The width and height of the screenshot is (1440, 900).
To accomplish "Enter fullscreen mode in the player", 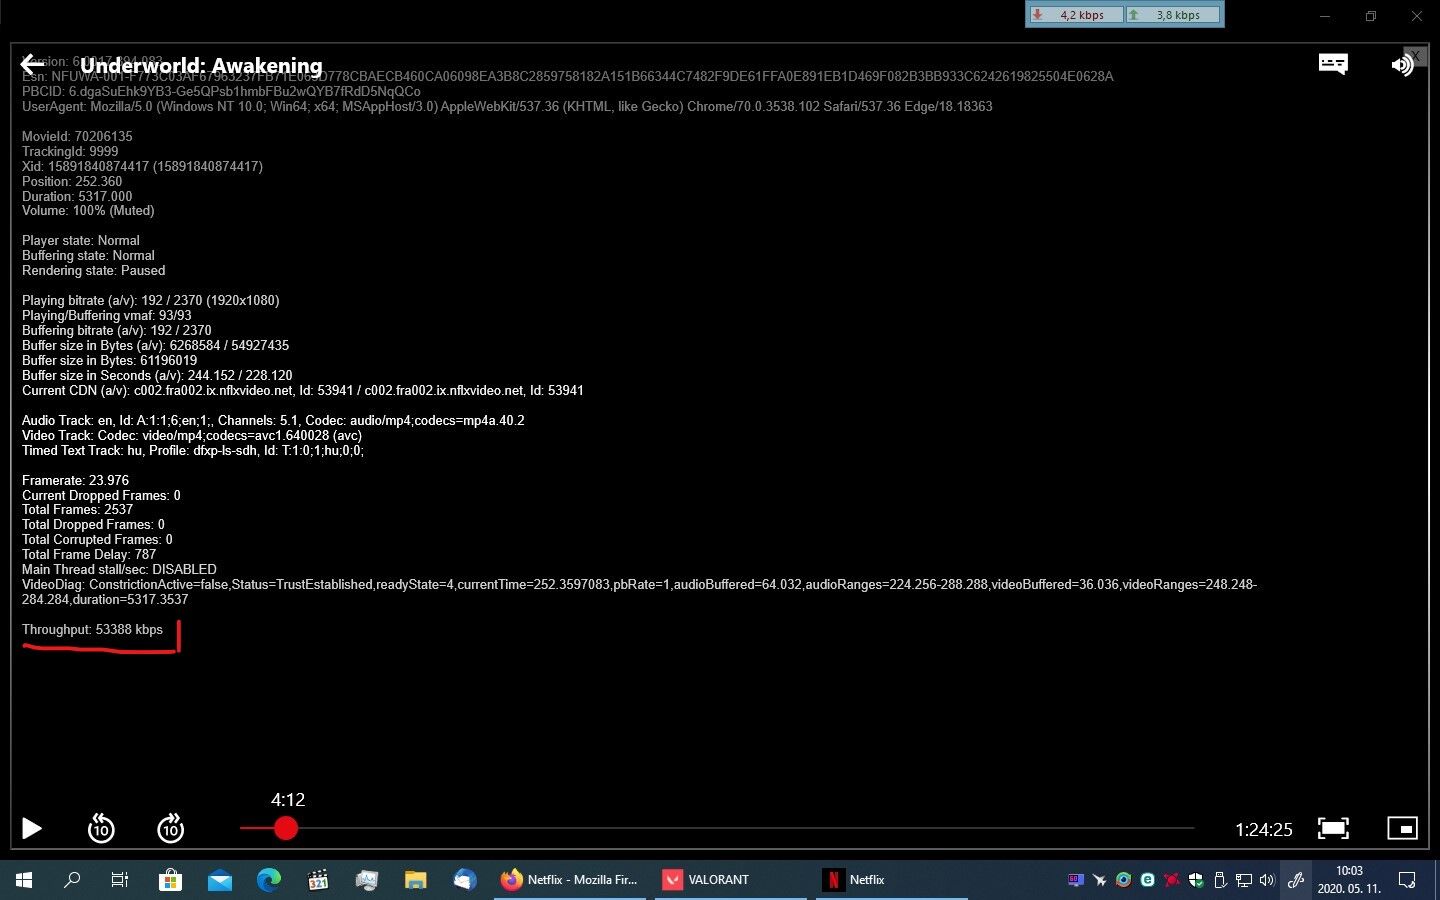I will [1333, 828].
